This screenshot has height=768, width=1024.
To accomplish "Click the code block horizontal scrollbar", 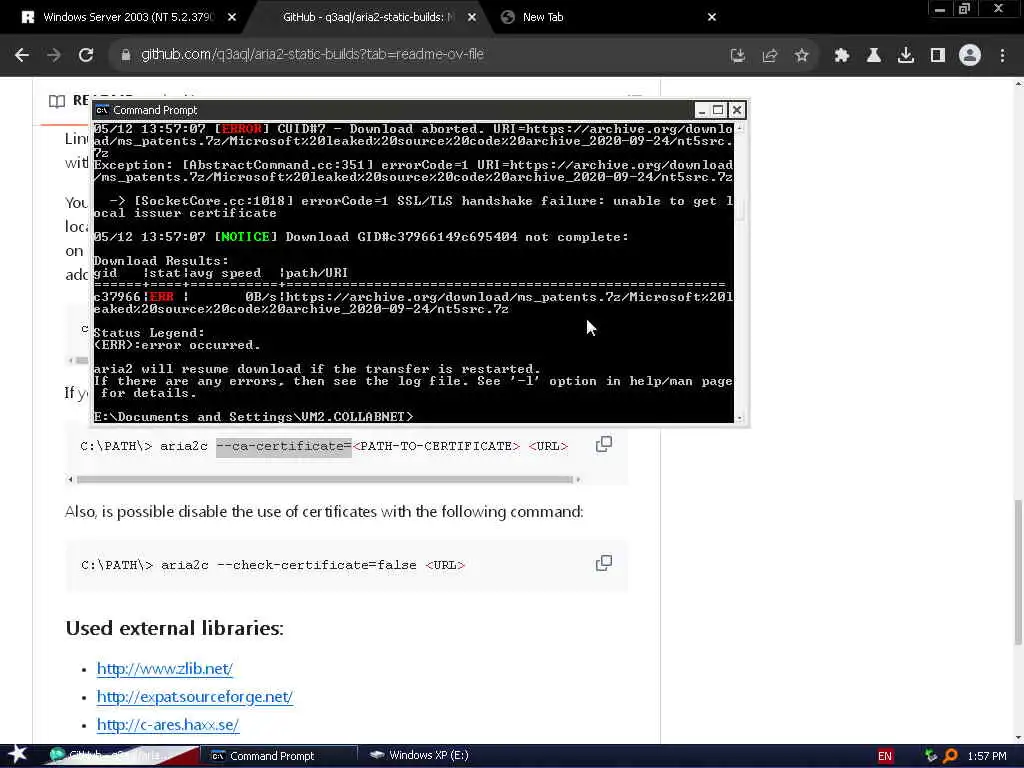I will [324, 479].
